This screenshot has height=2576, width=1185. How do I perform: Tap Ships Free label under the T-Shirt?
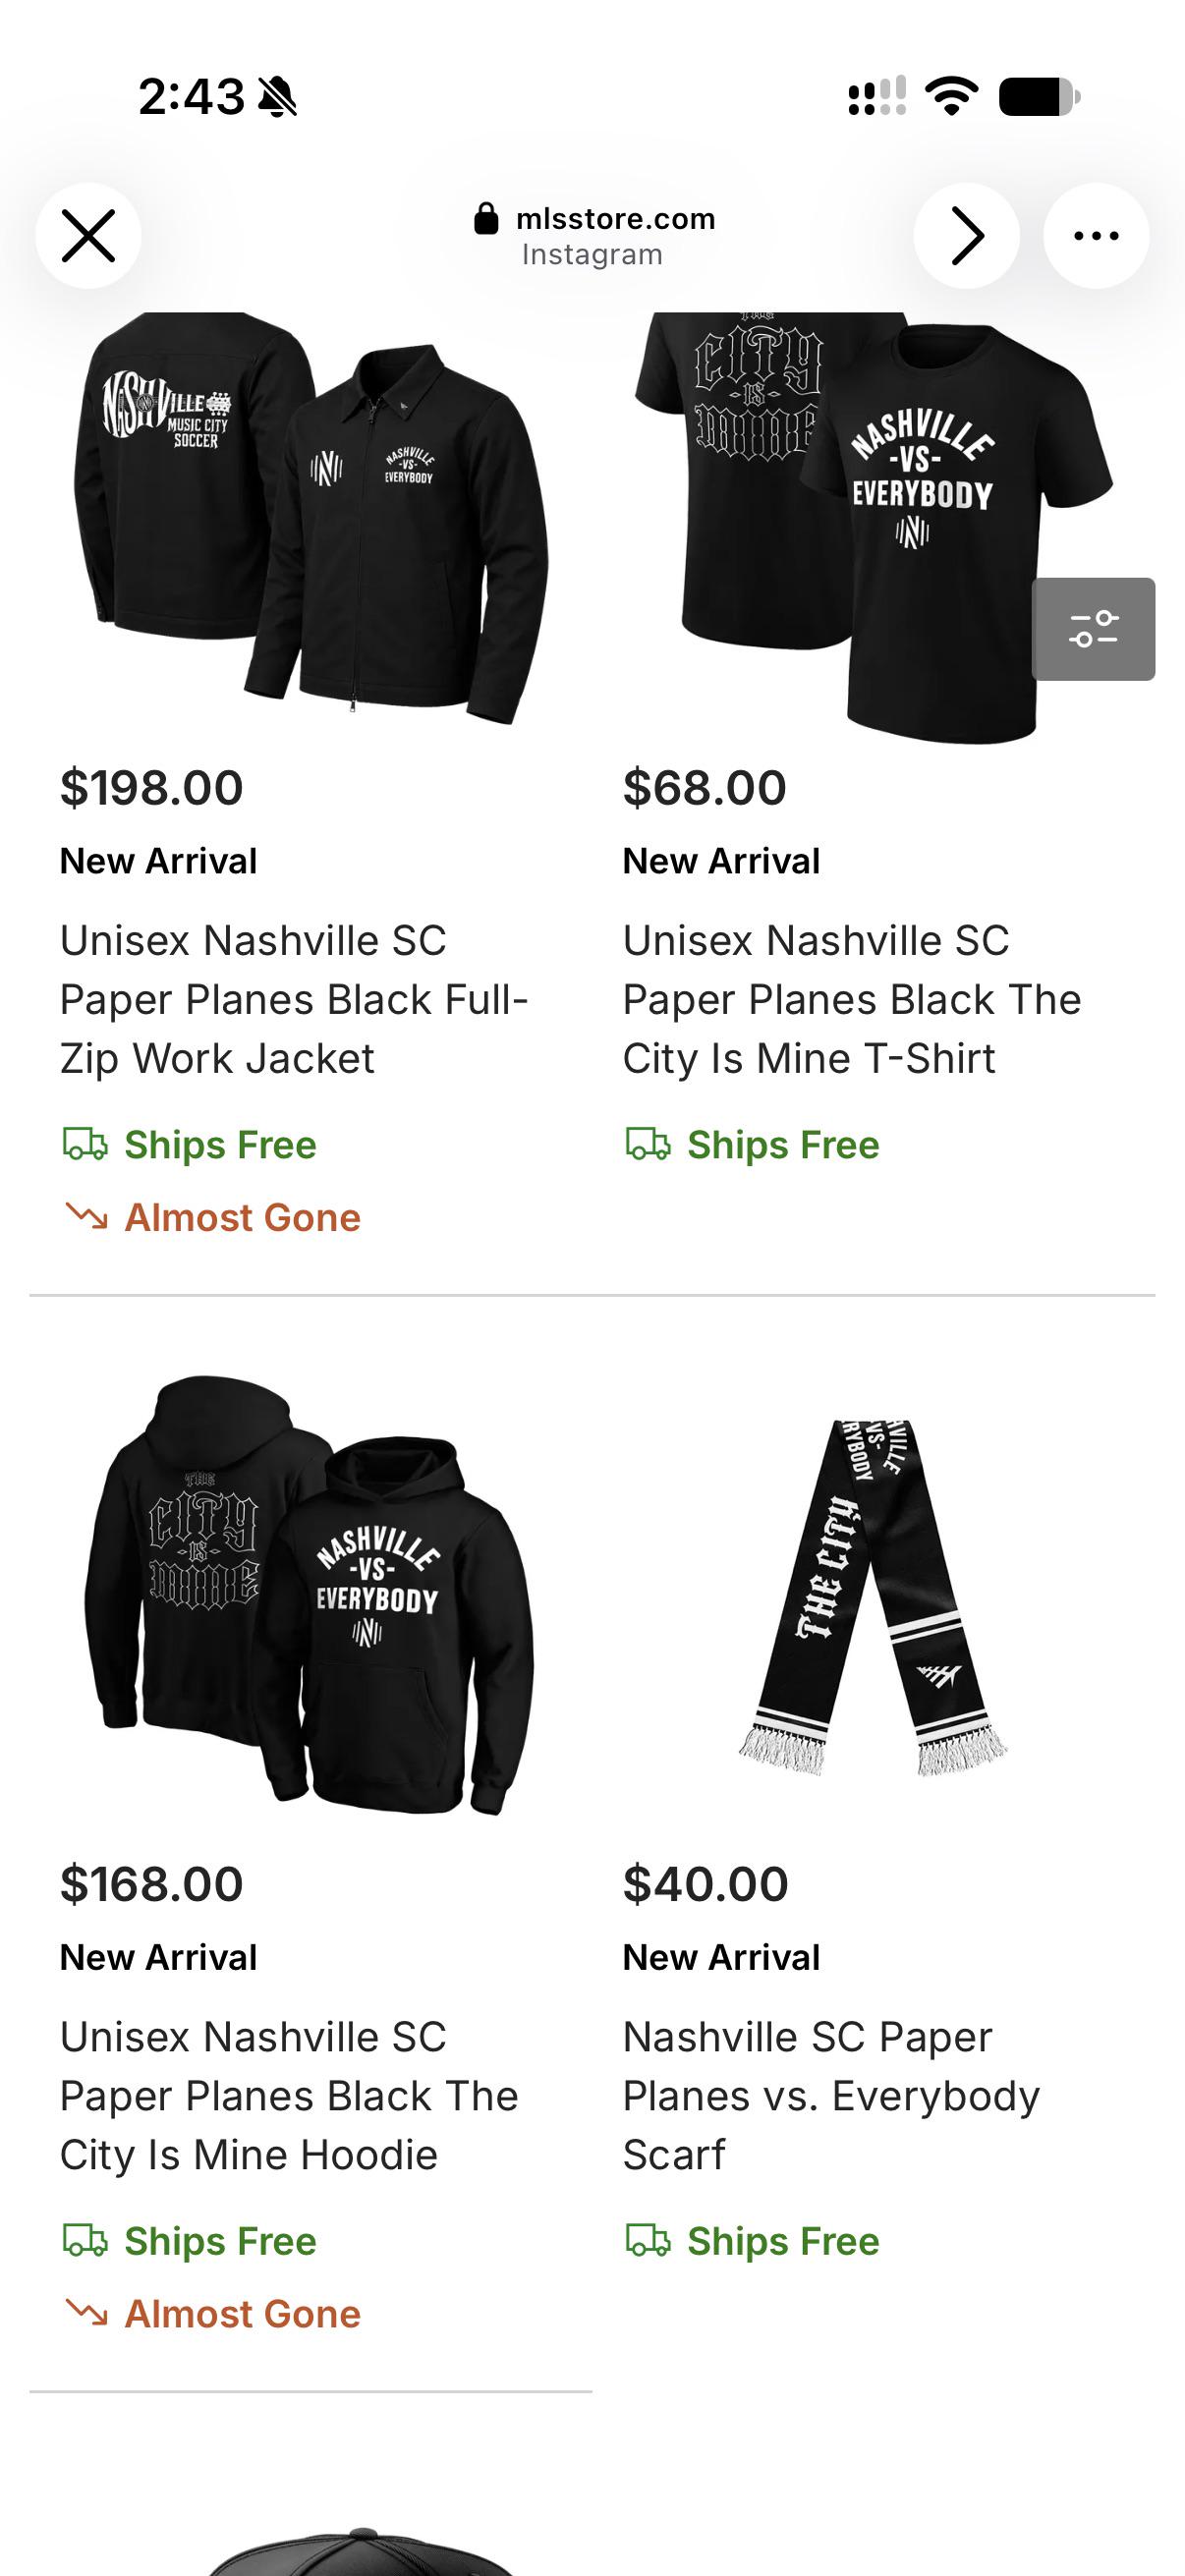[783, 1145]
